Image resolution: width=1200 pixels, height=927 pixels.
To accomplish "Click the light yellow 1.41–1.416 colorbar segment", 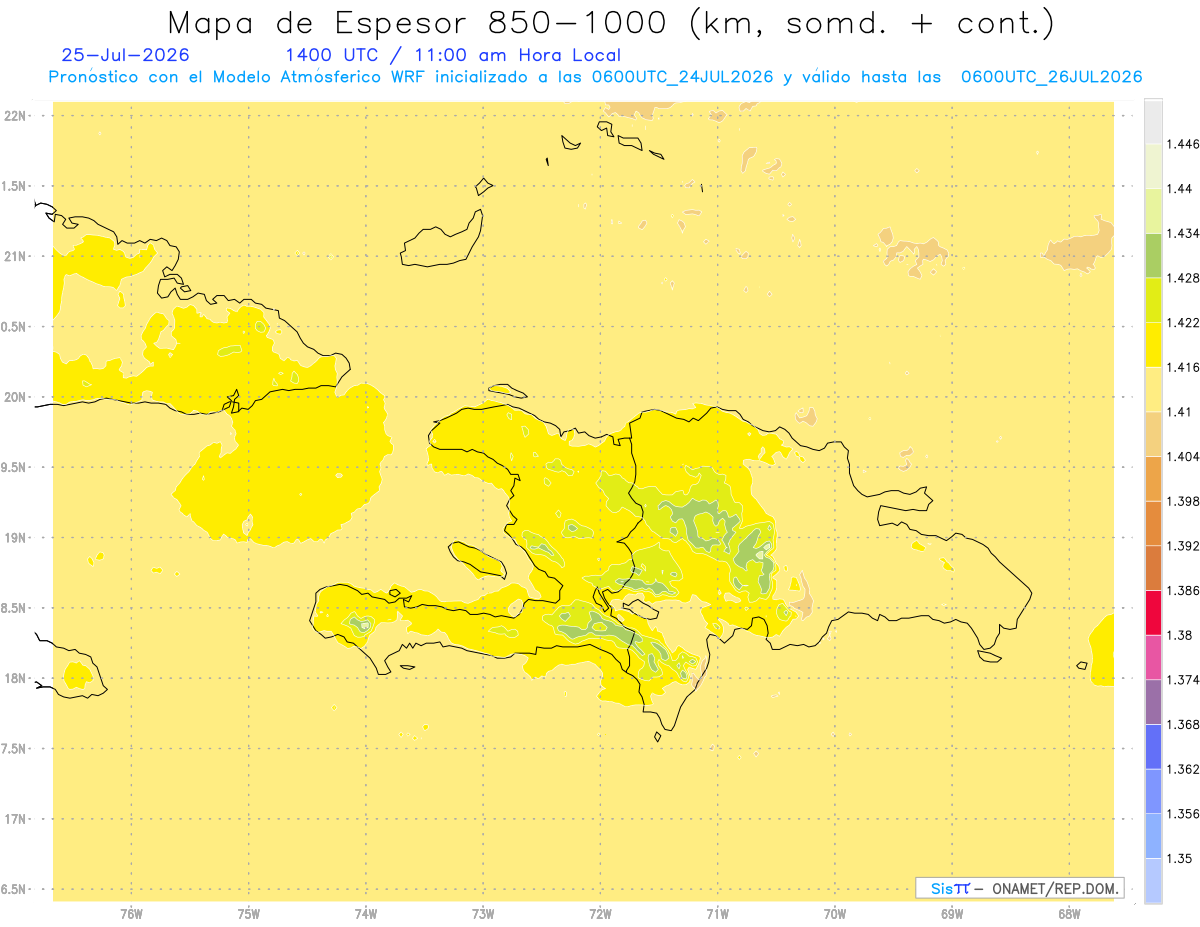I will [x=1153, y=390].
